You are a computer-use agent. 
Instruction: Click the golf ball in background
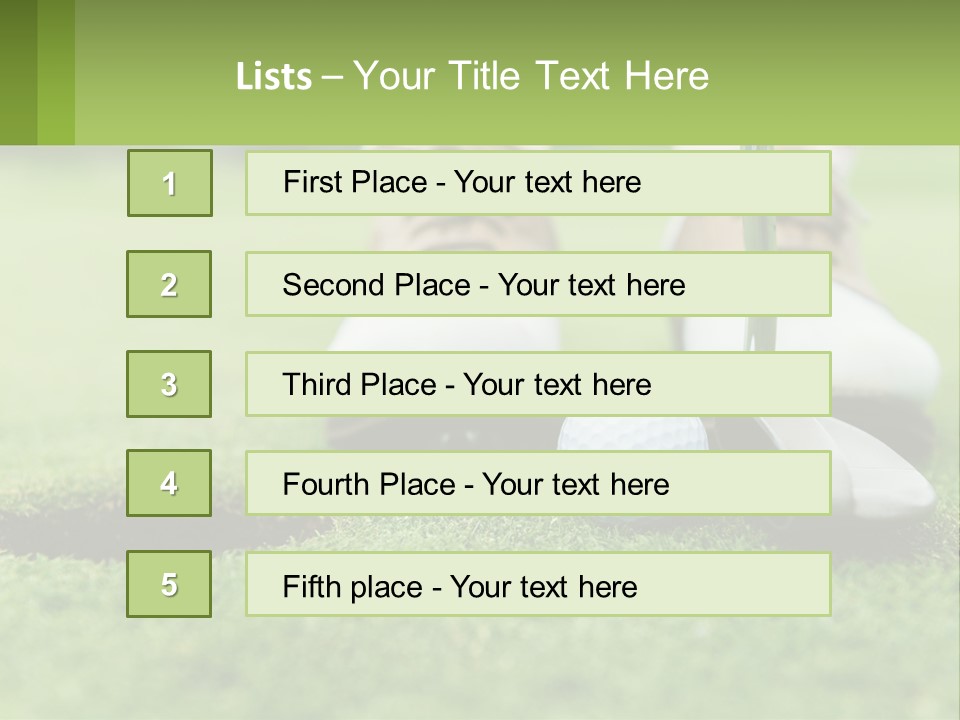(632, 433)
